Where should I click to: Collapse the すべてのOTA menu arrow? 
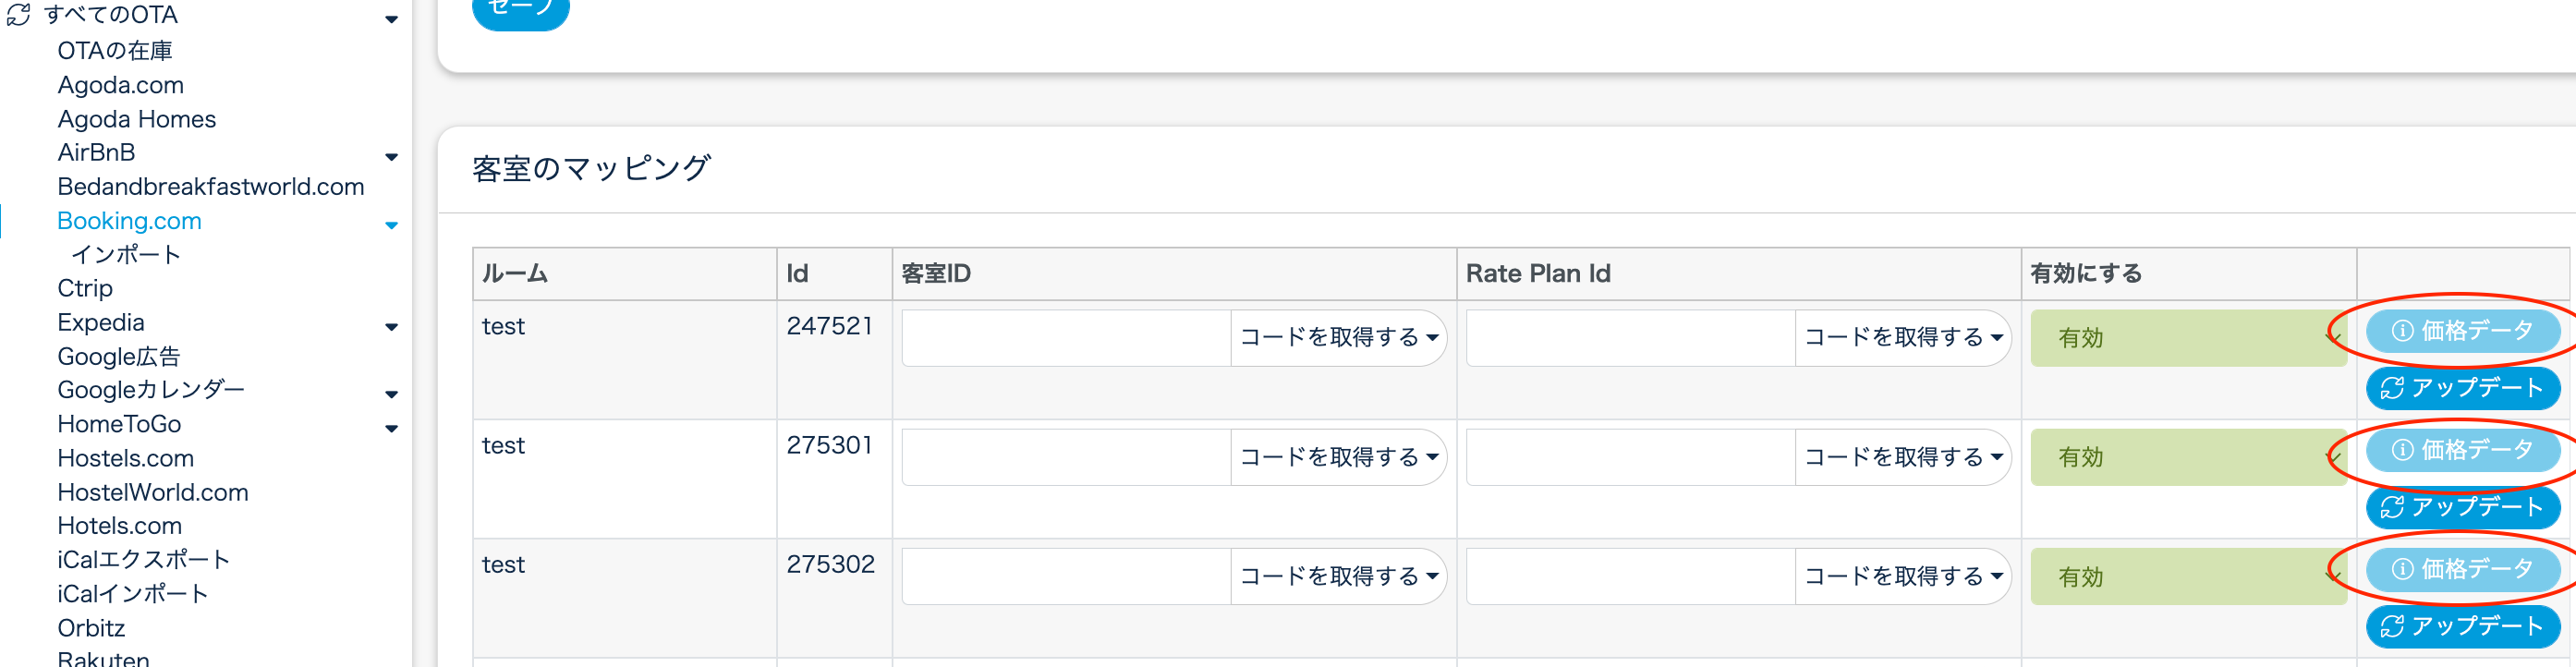391,19
